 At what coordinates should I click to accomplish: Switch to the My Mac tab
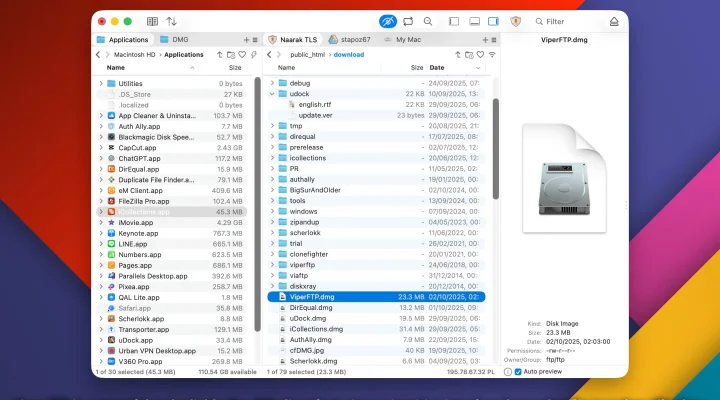pos(403,39)
